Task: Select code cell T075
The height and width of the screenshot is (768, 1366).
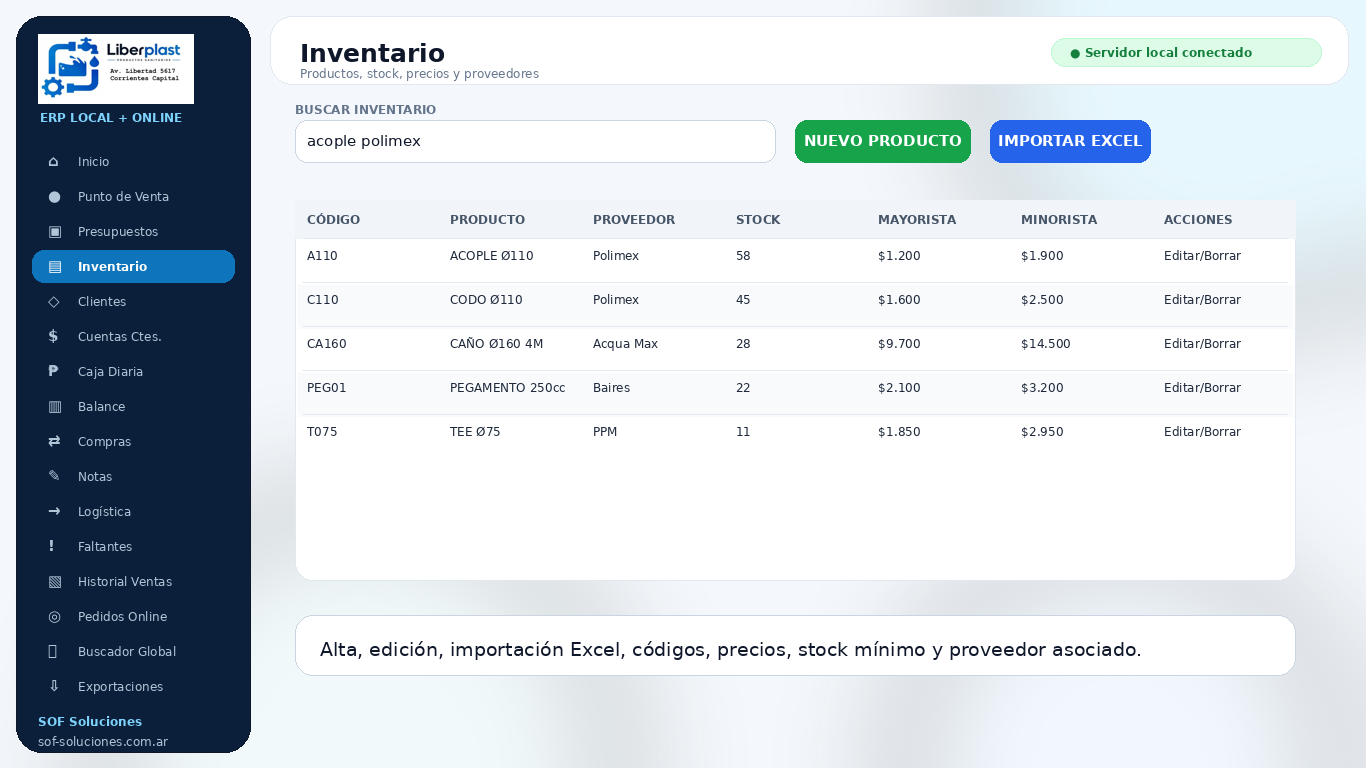Action: 322,432
